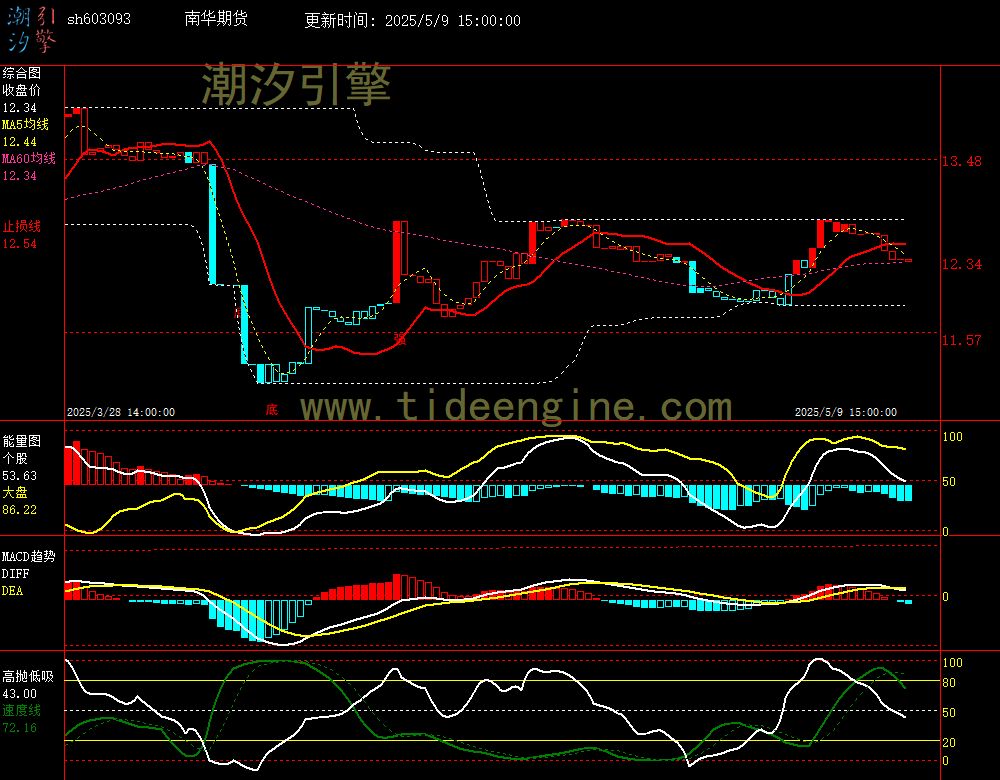The height and width of the screenshot is (780, 1000).
Task: Click the 大盘 energy value 86.22
Action: [20, 510]
